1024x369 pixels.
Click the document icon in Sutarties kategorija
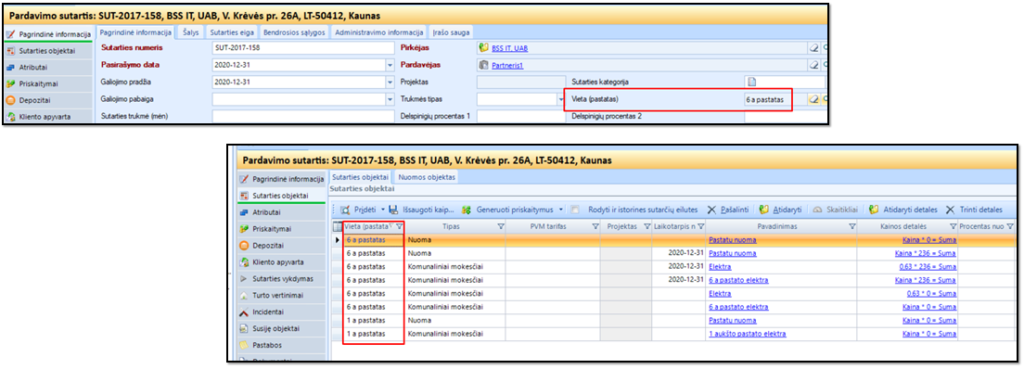click(x=751, y=82)
